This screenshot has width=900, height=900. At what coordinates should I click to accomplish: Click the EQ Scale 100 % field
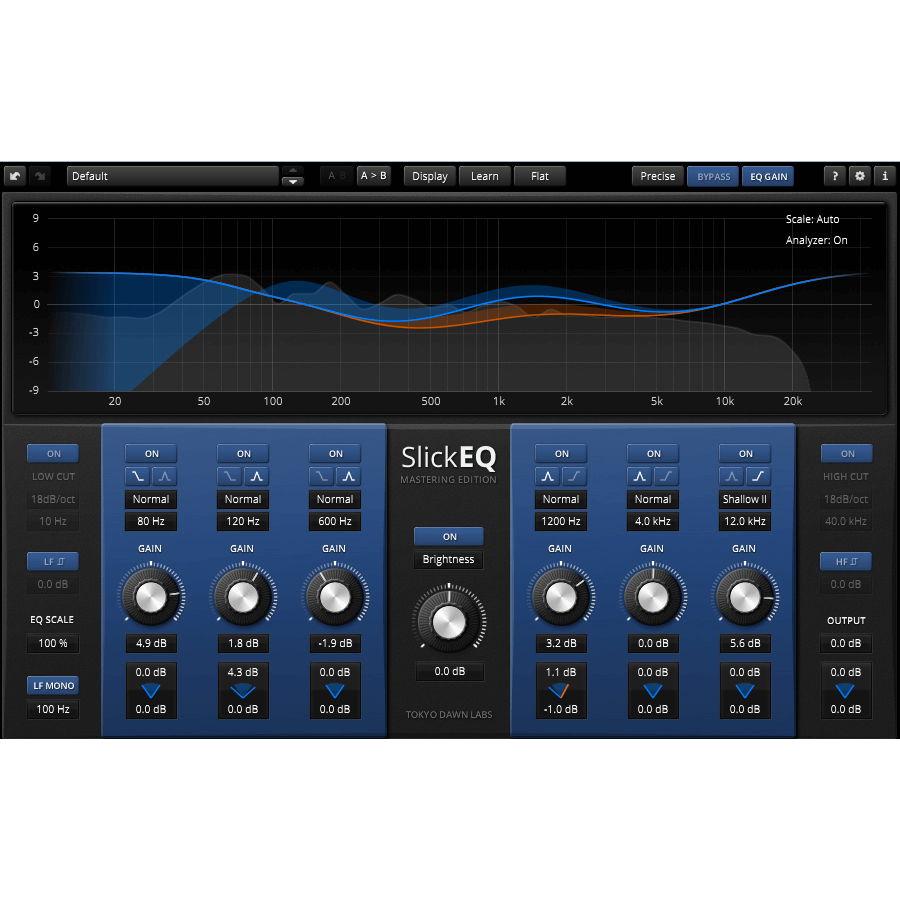pos(53,643)
